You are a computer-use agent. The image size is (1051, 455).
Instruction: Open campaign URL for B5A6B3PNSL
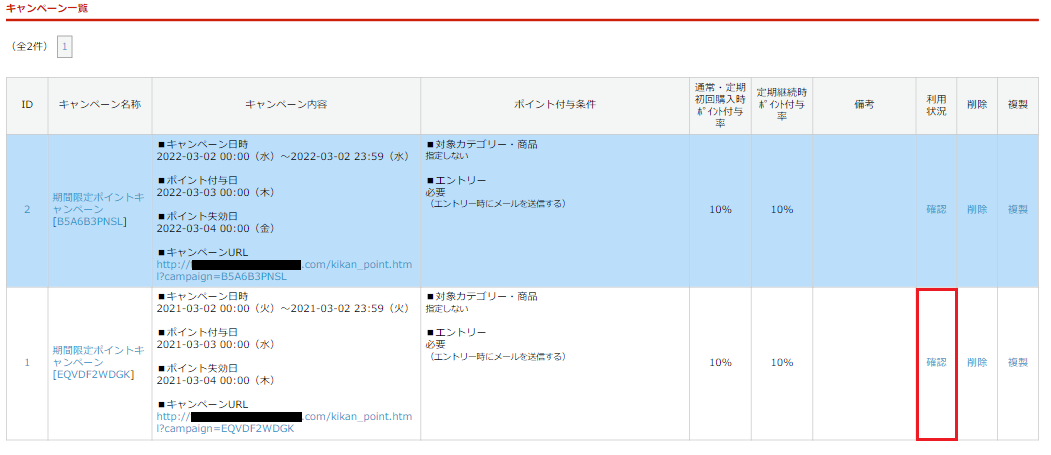pos(284,270)
